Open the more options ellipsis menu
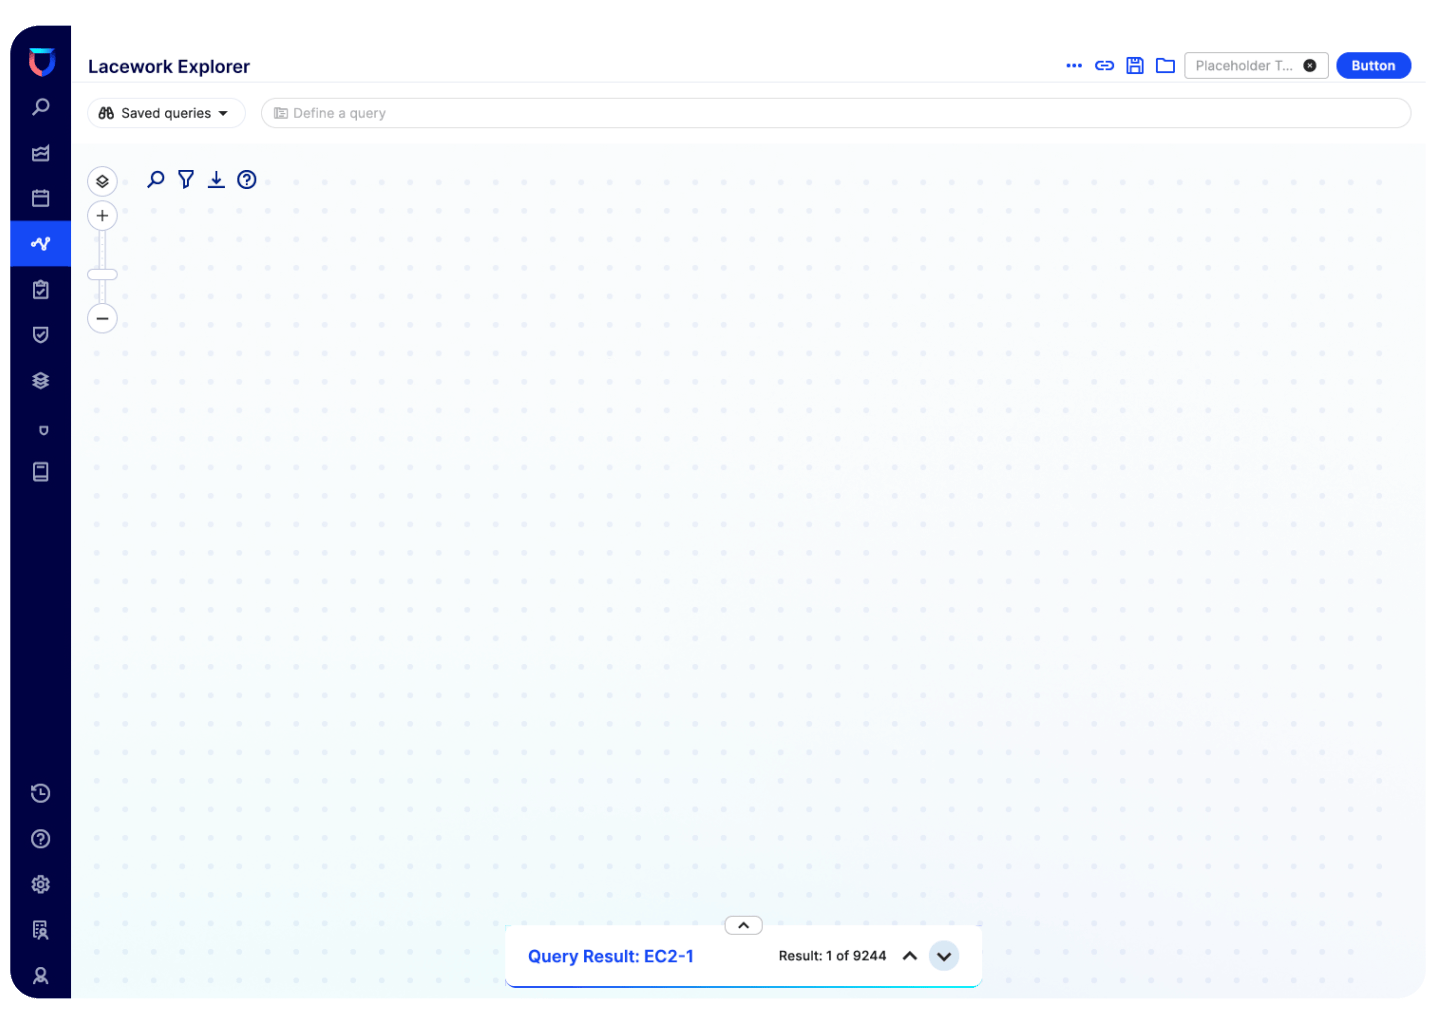 (x=1074, y=66)
